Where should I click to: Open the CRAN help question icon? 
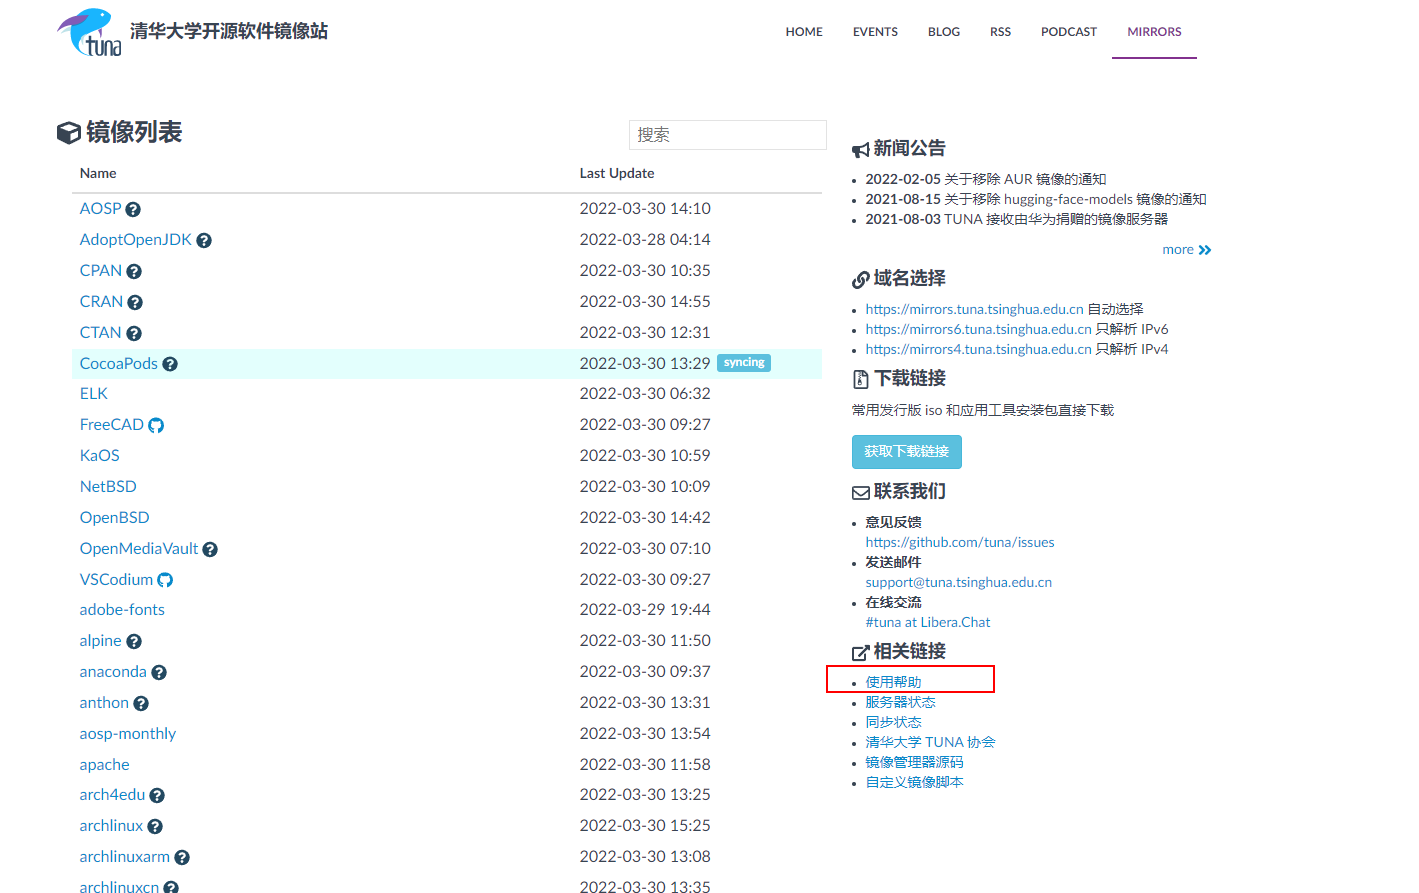135,303
